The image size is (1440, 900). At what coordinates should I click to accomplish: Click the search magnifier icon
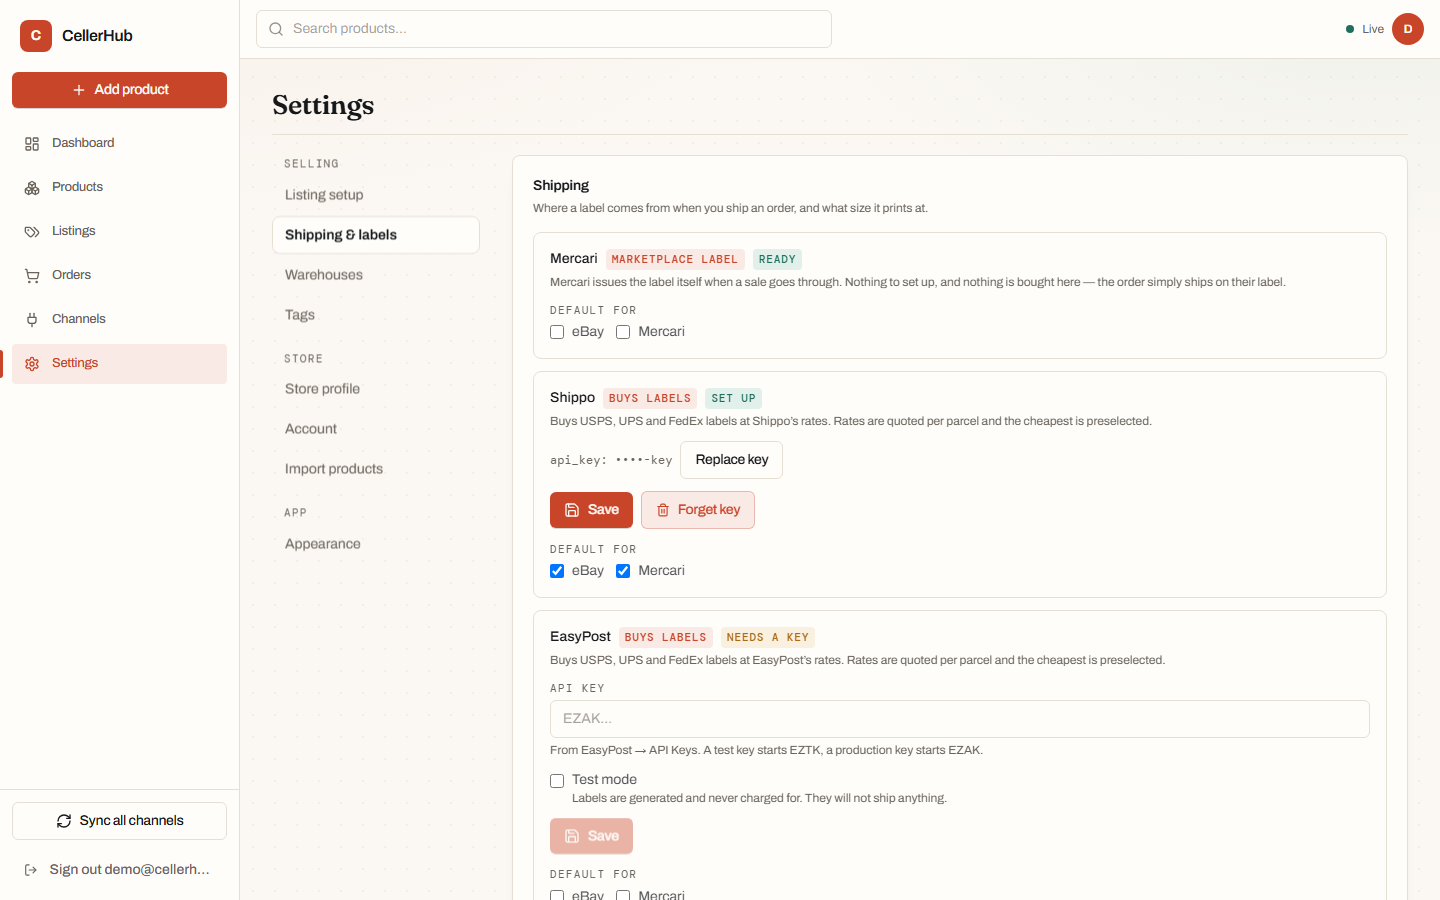click(276, 29)
